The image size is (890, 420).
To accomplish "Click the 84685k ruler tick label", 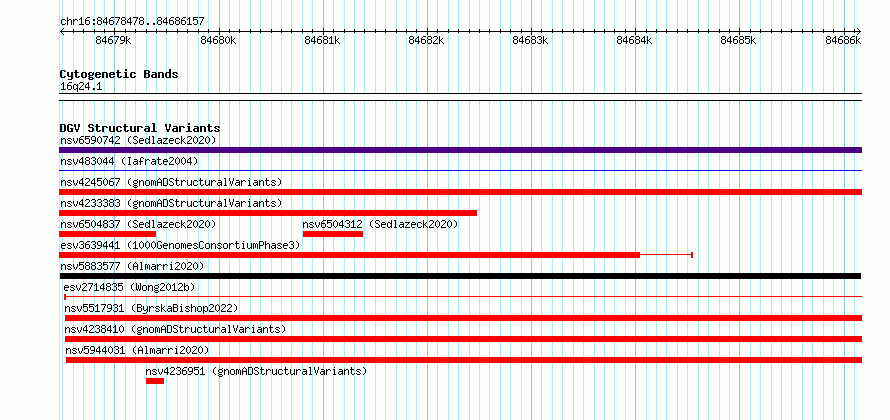I will (738, 40).
